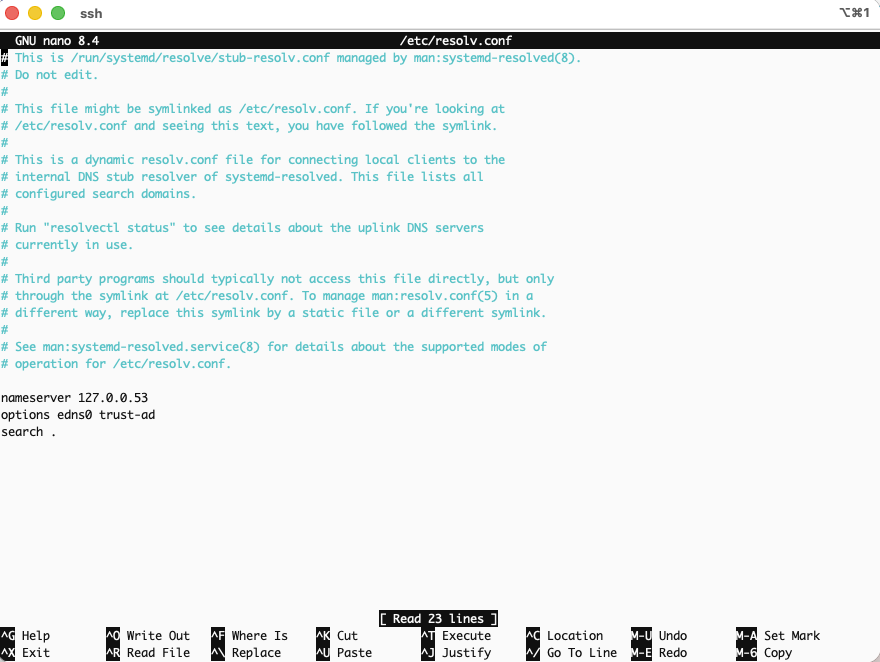The width and height of the screenshot is (880, 662).
Task: Click the M-6 Copy shortcut
Action: [x=765, y=653]
